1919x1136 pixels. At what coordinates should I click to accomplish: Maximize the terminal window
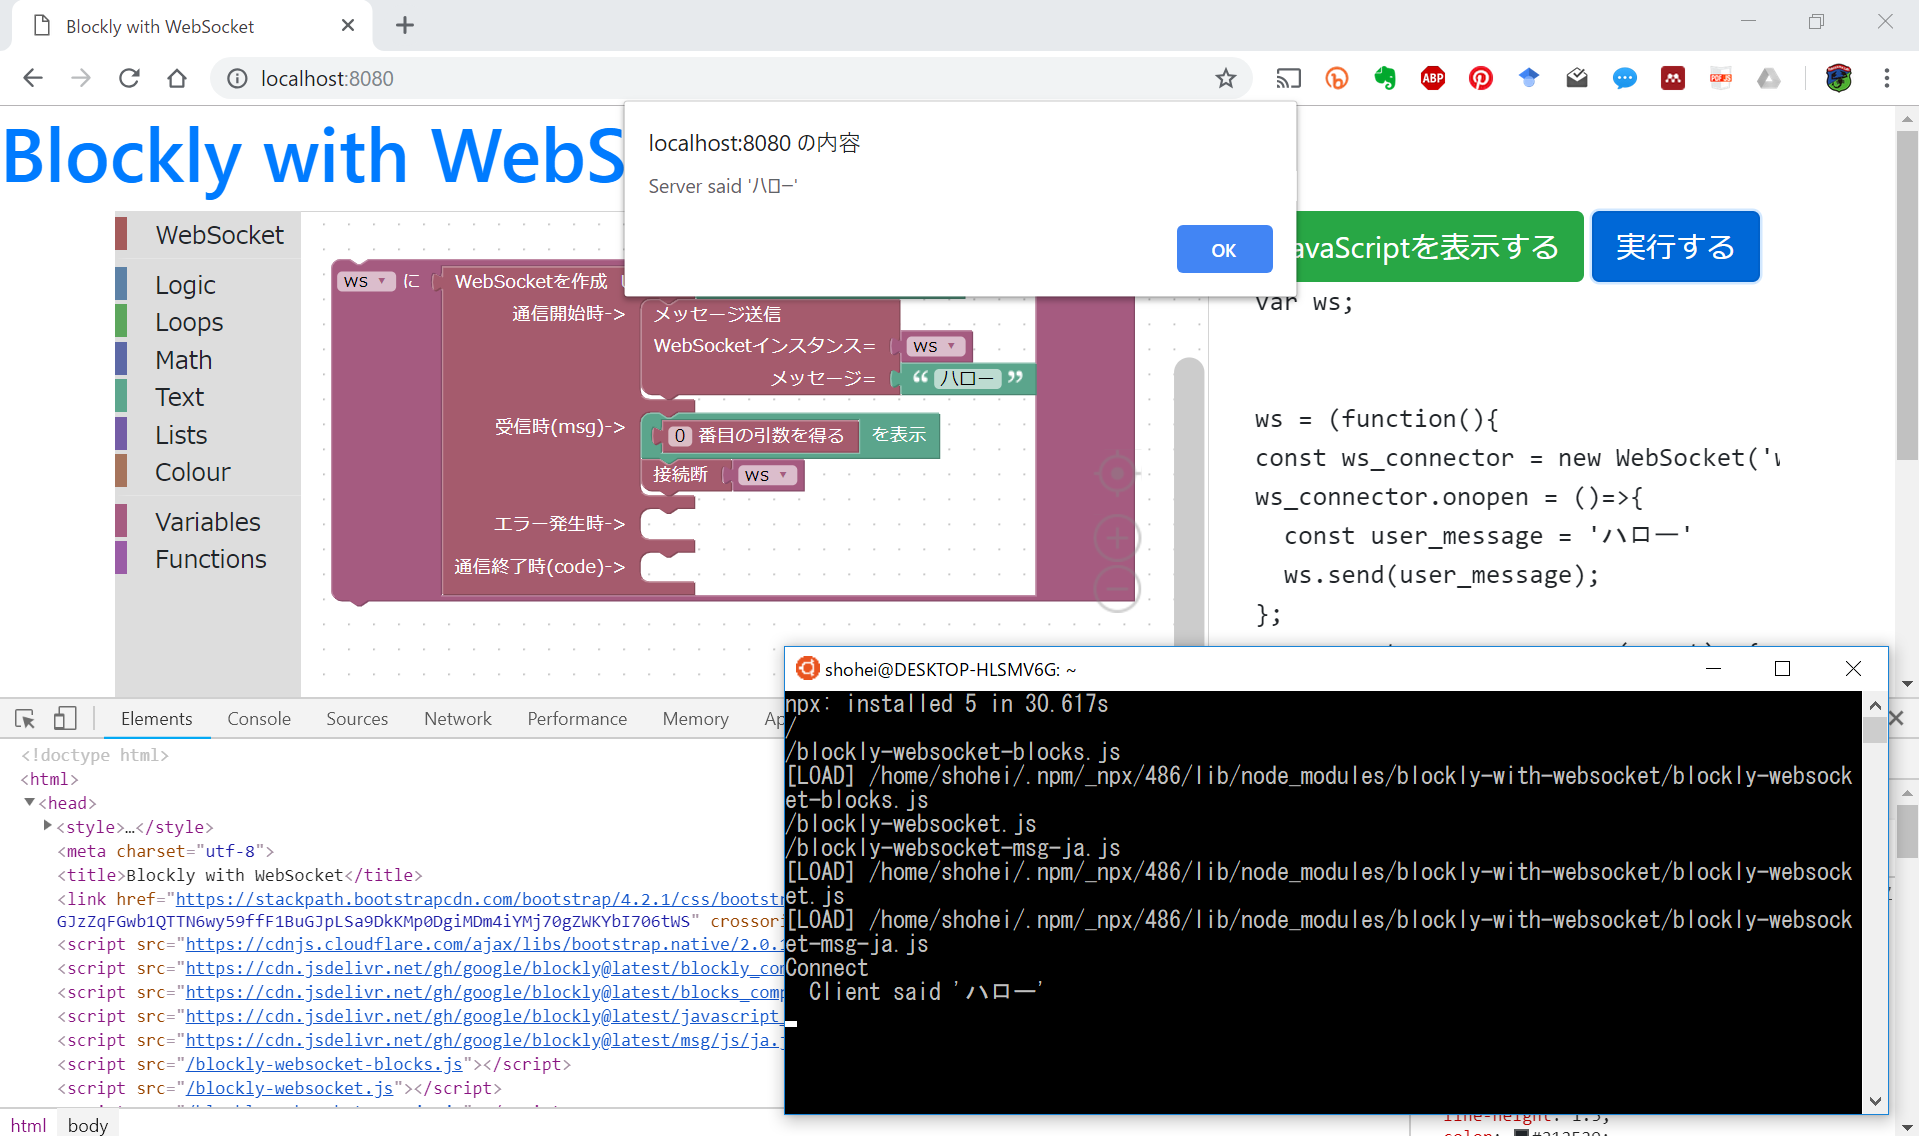(1782, 668)
